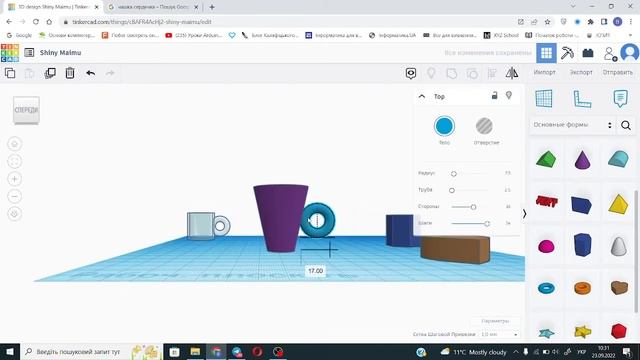Collapse the shapes side panel arrow
640x360 pixels.
(524, 213)
